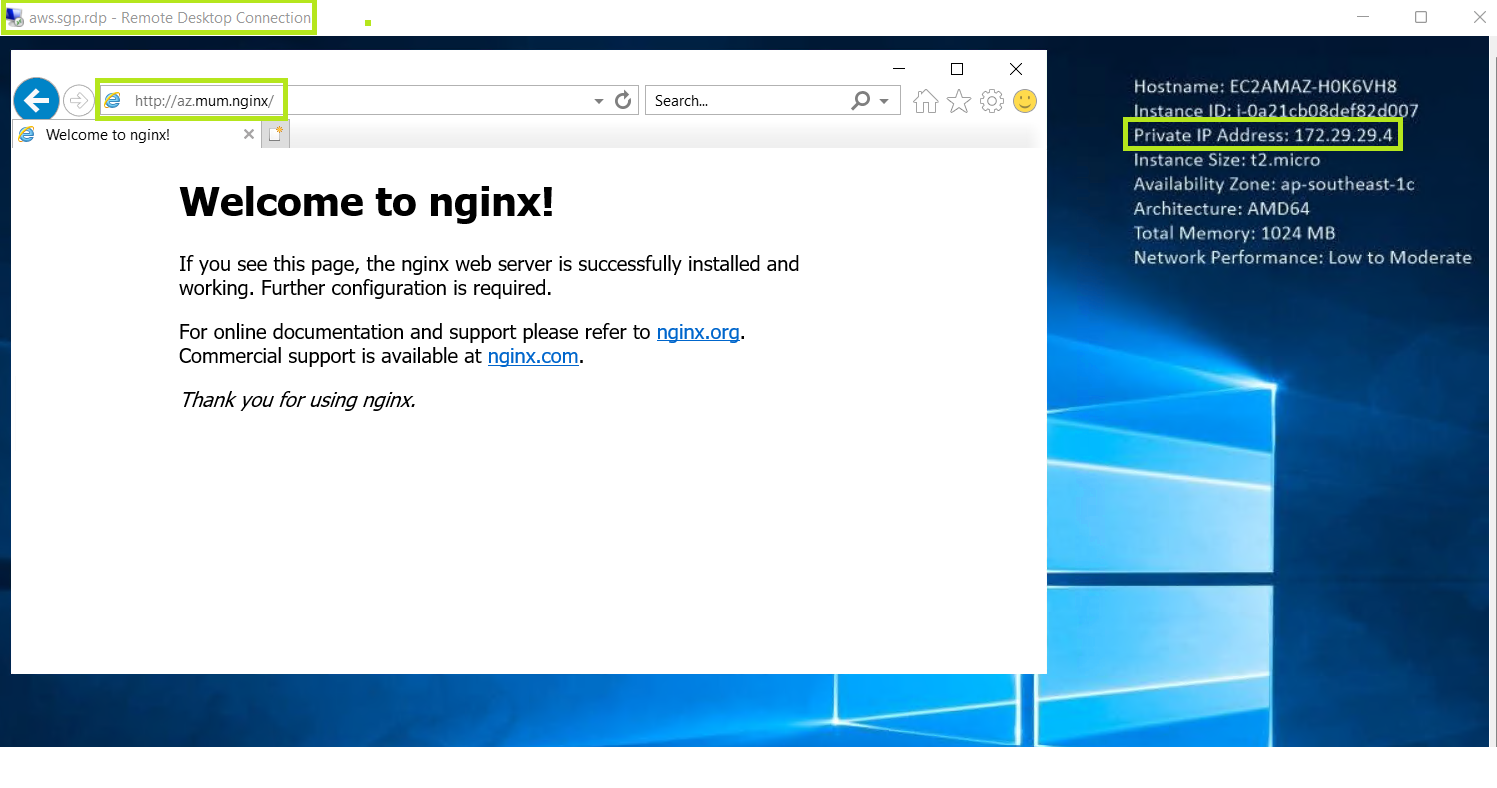The width and height of the screenshot is (1497, 788).
Task: Click the Thank you for using nginx. text
Action: [x=297, y=400]
